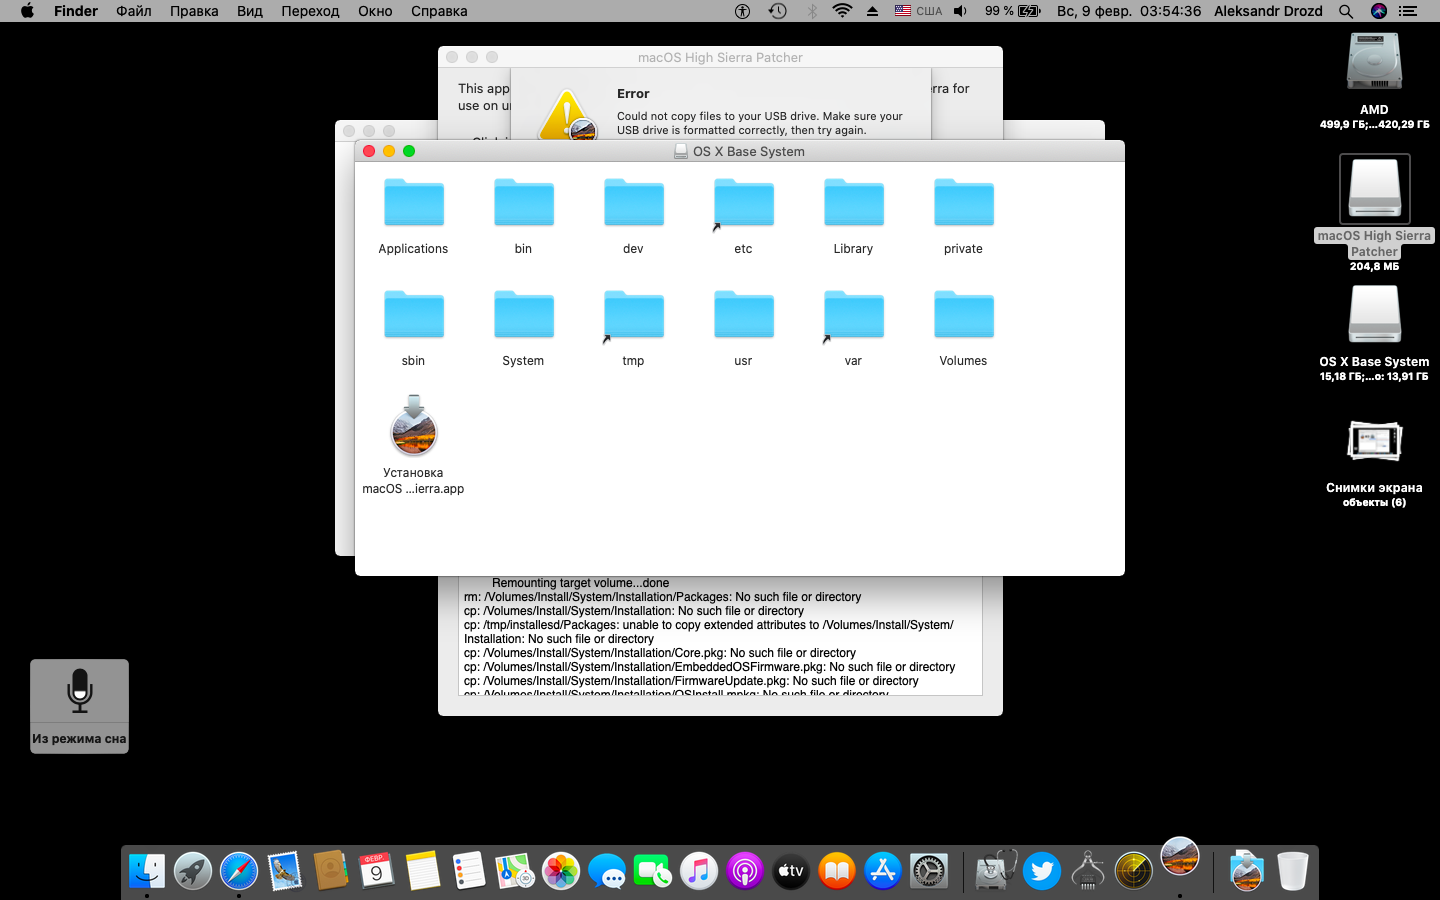Open Launchpad in the Dock
Image resolution: width=1440 pixels, height=900 pixels.
point(193,871)
